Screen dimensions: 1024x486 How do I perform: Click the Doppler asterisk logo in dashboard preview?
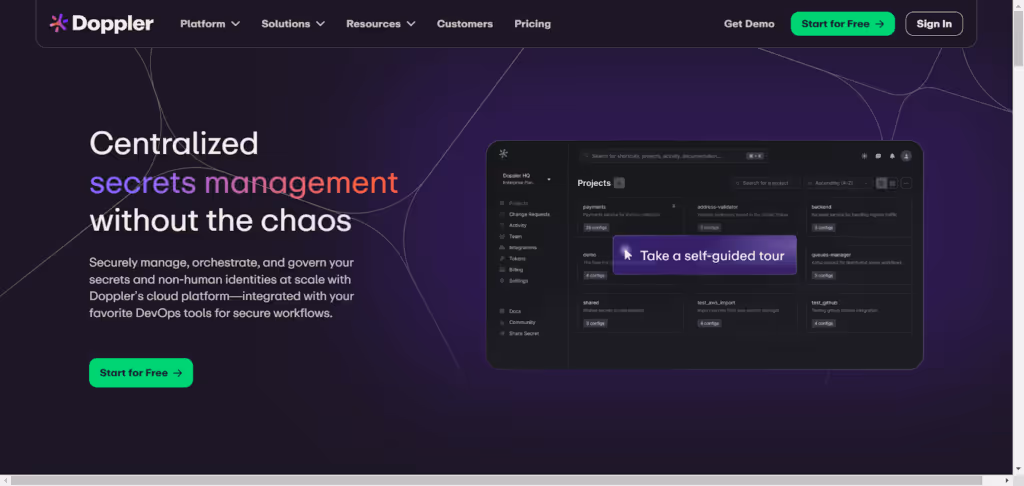click(503, 154)
